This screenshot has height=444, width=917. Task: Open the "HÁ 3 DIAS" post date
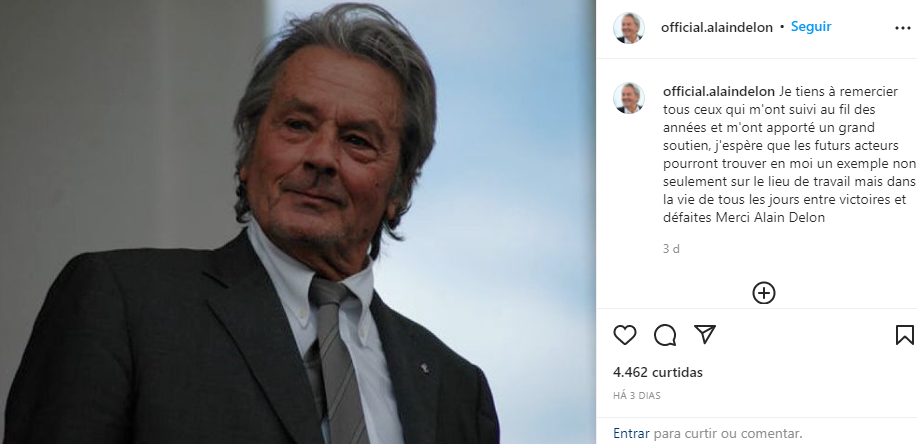pyautogui.click(x=636, y=396)
